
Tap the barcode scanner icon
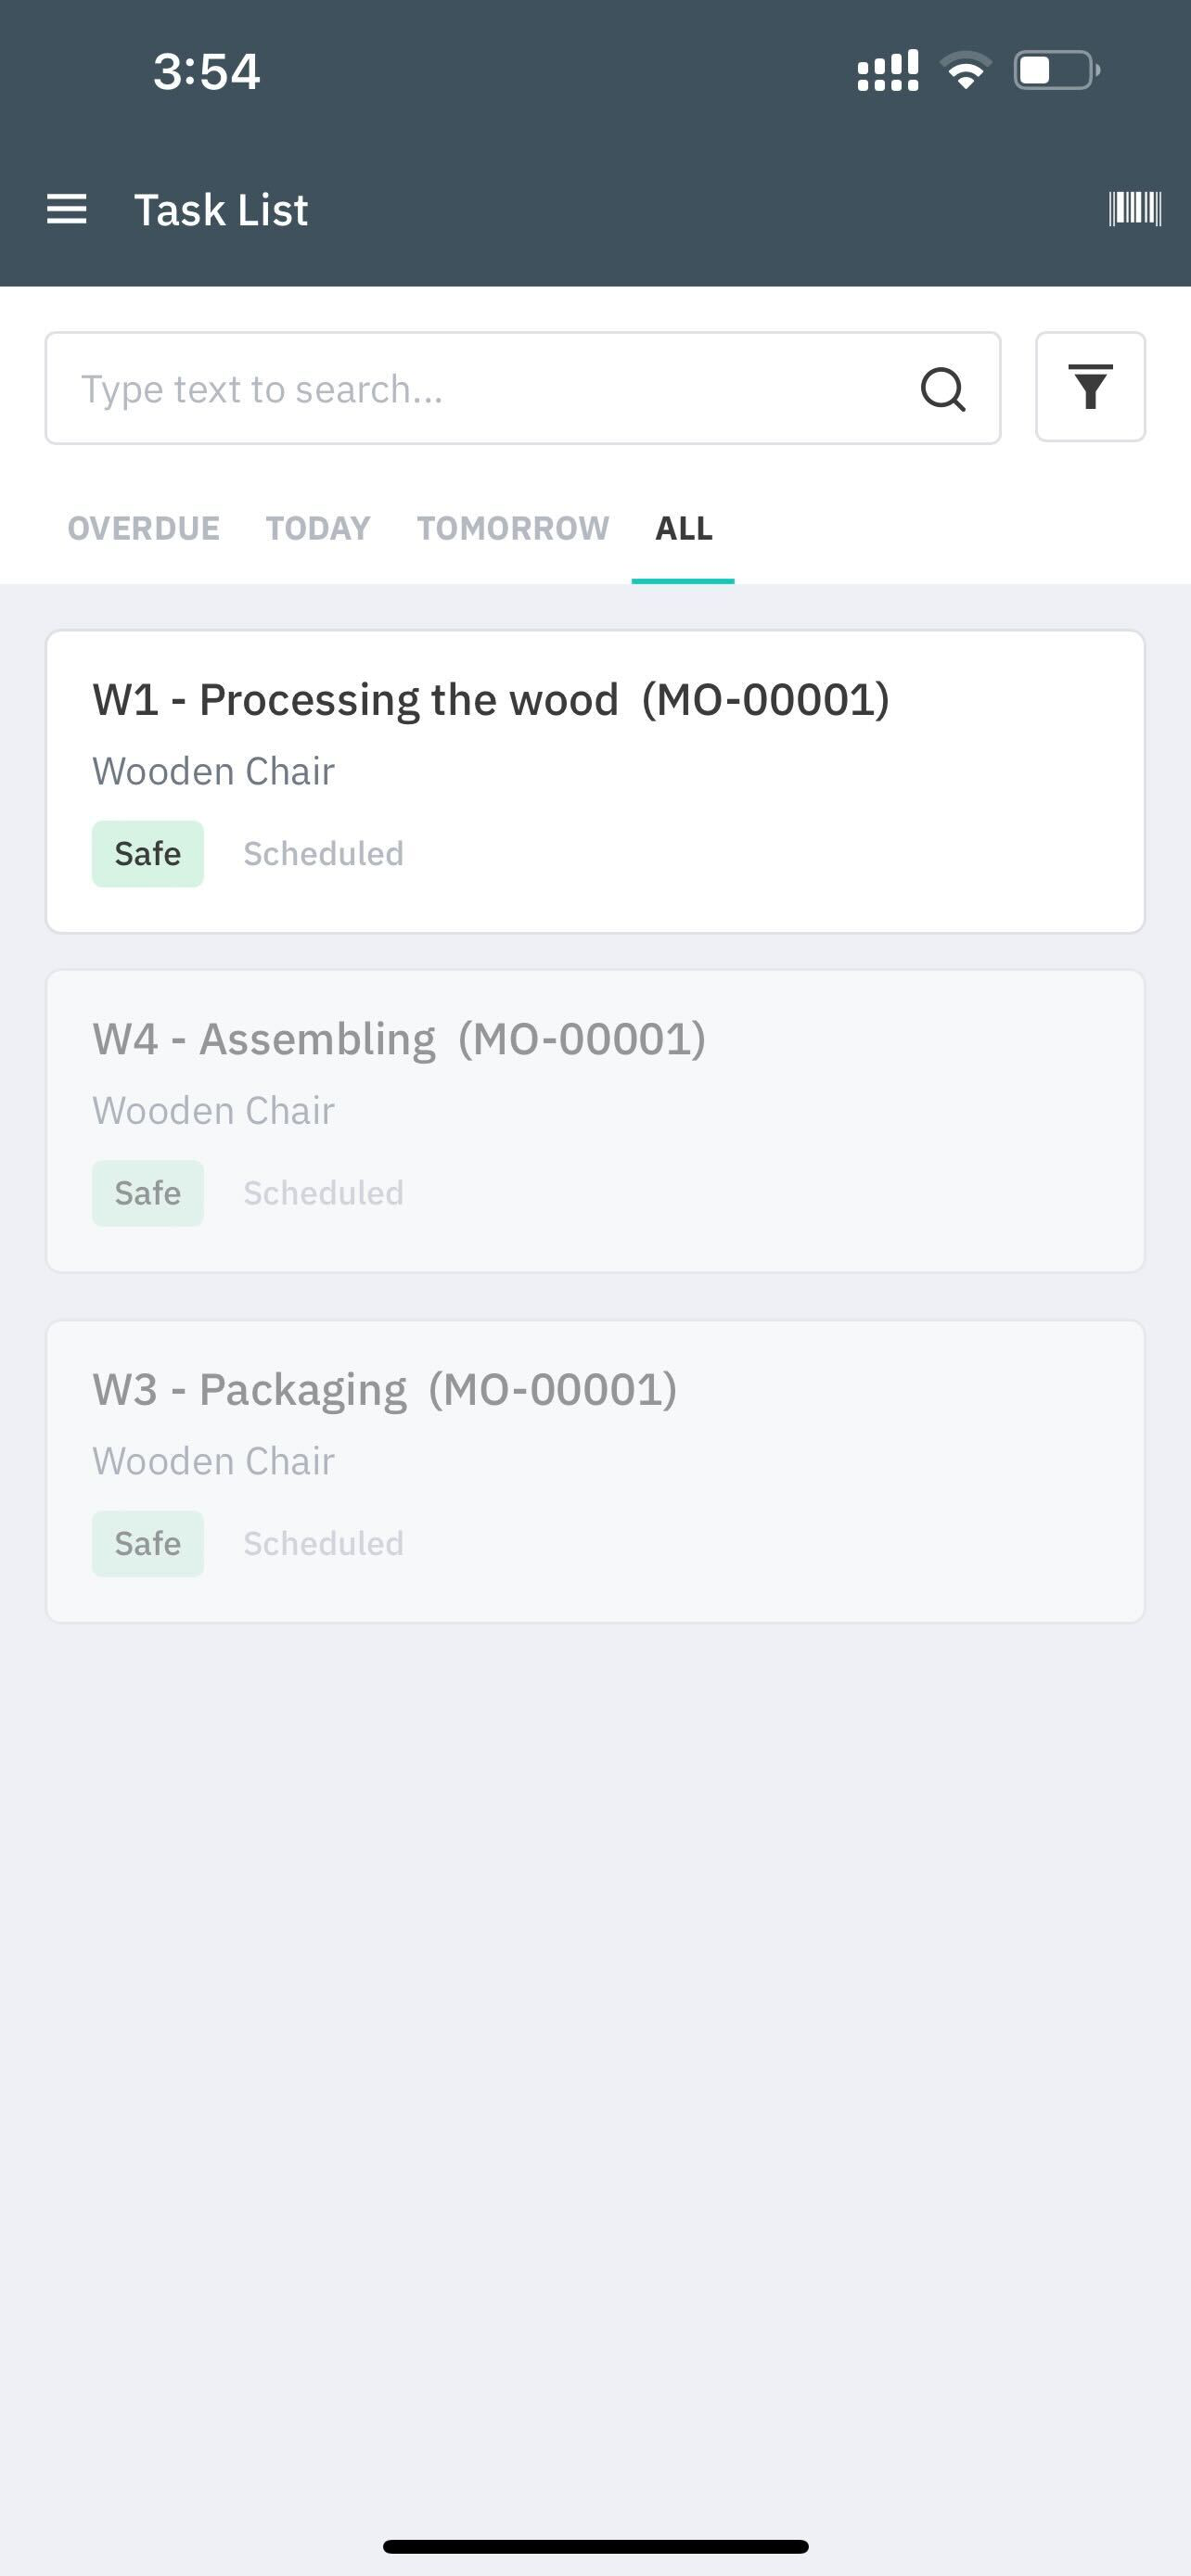[1134, 209]
